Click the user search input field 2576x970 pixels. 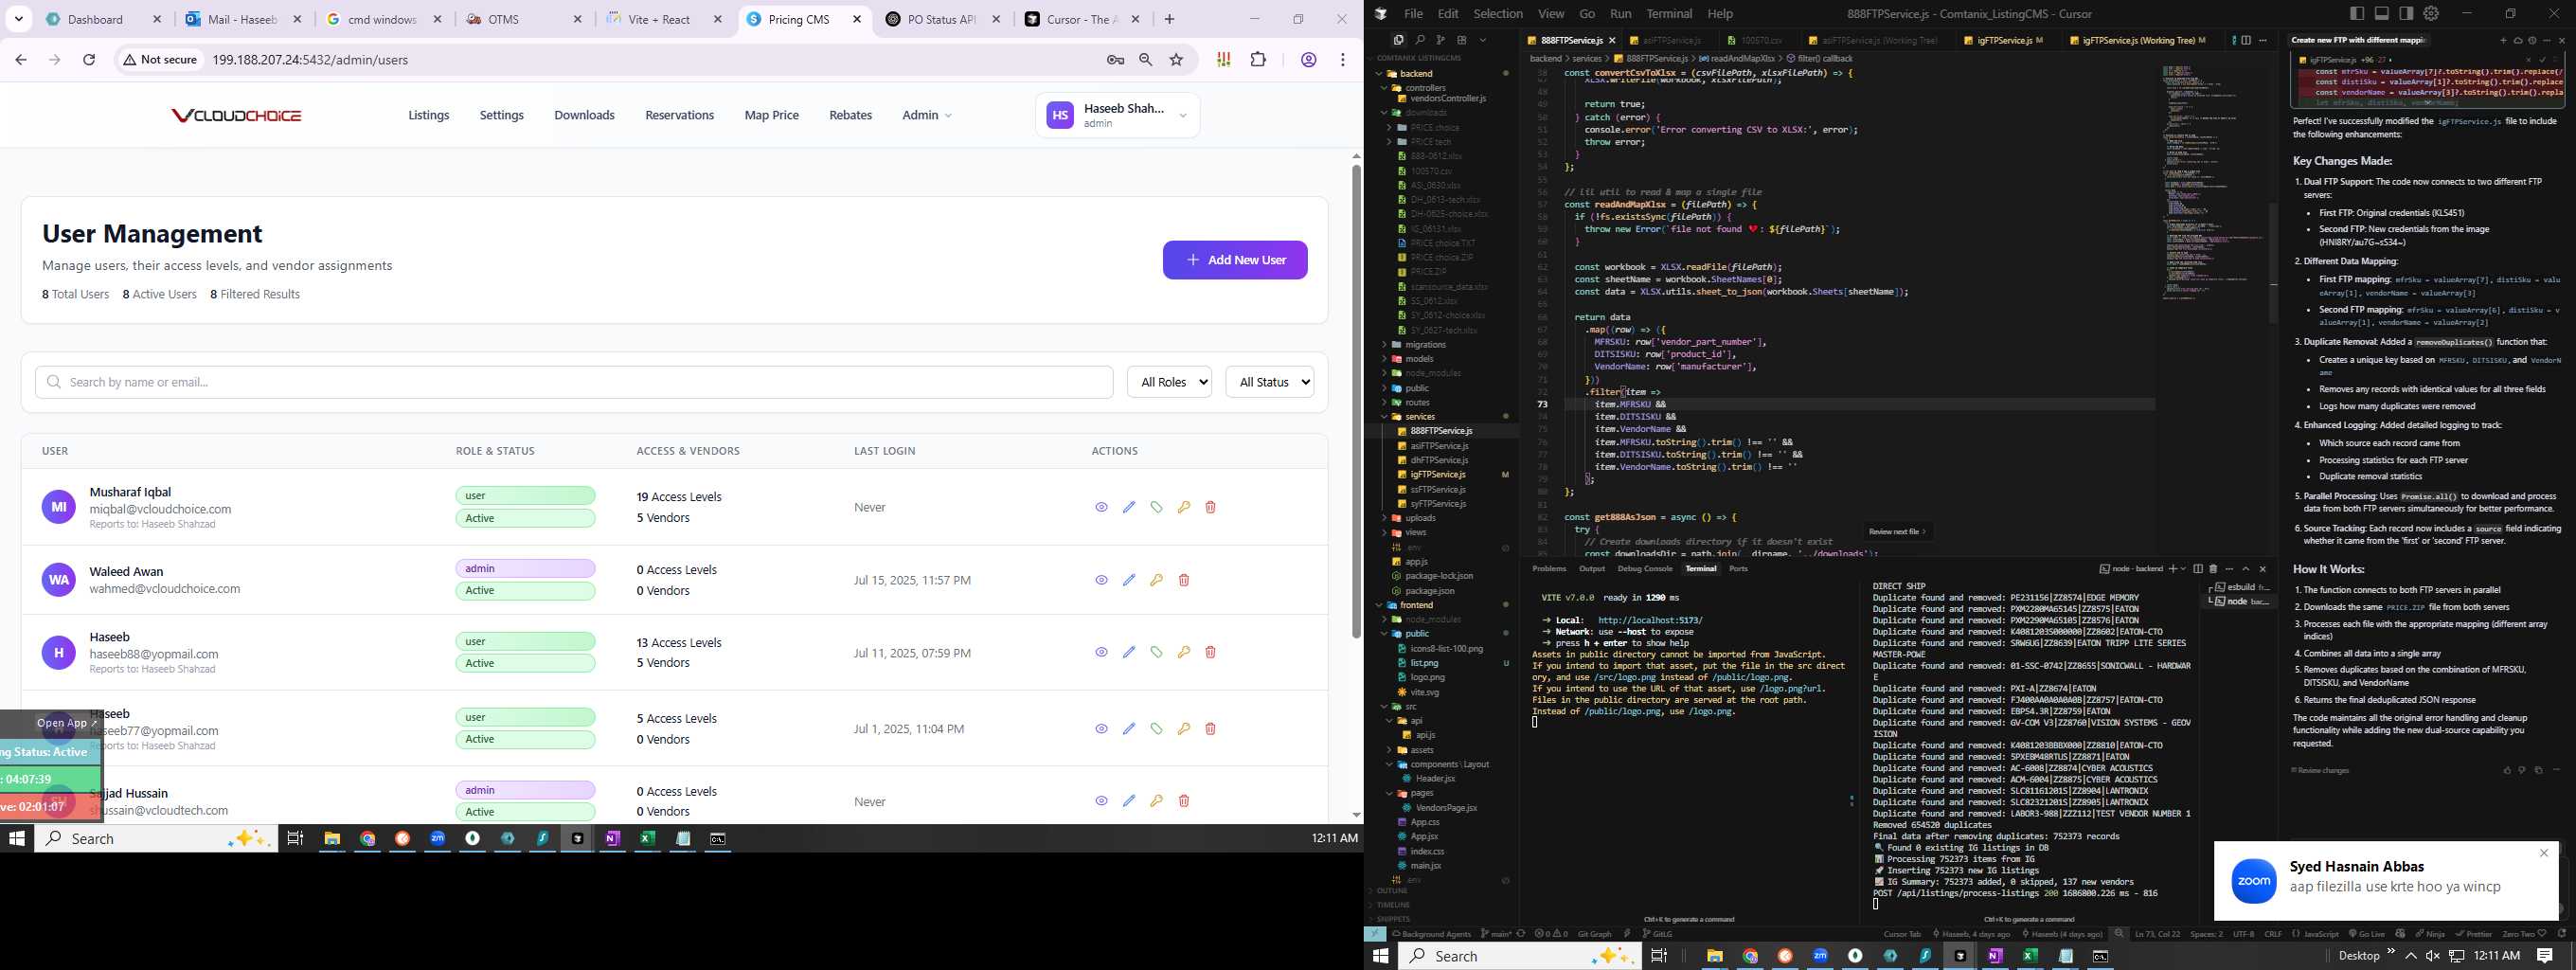point(574,382)
